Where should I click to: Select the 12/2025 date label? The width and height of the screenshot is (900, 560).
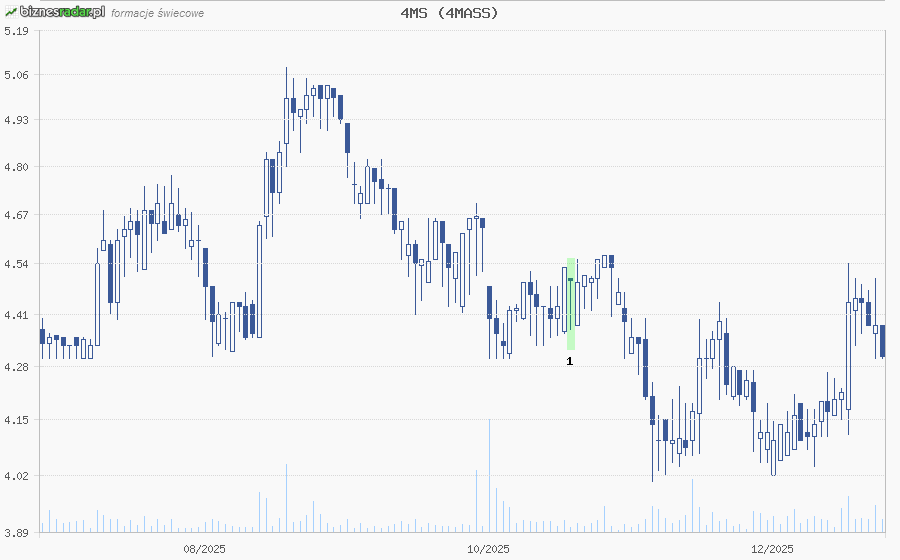click(772, 548)
